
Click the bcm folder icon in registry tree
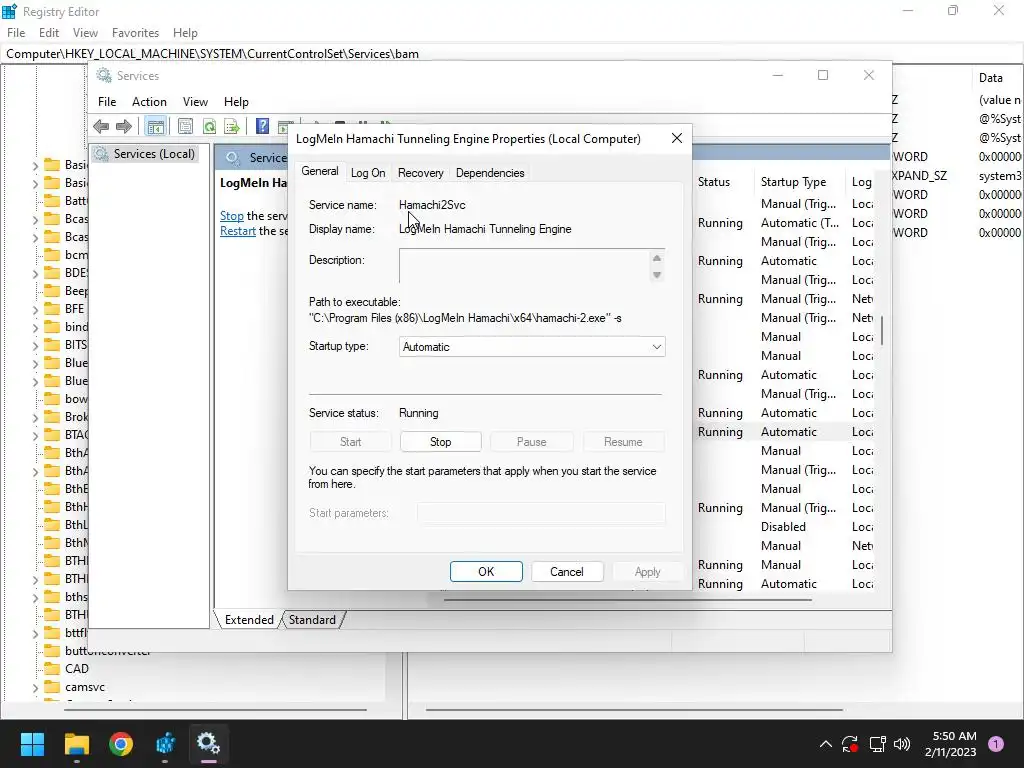(52, 255)
